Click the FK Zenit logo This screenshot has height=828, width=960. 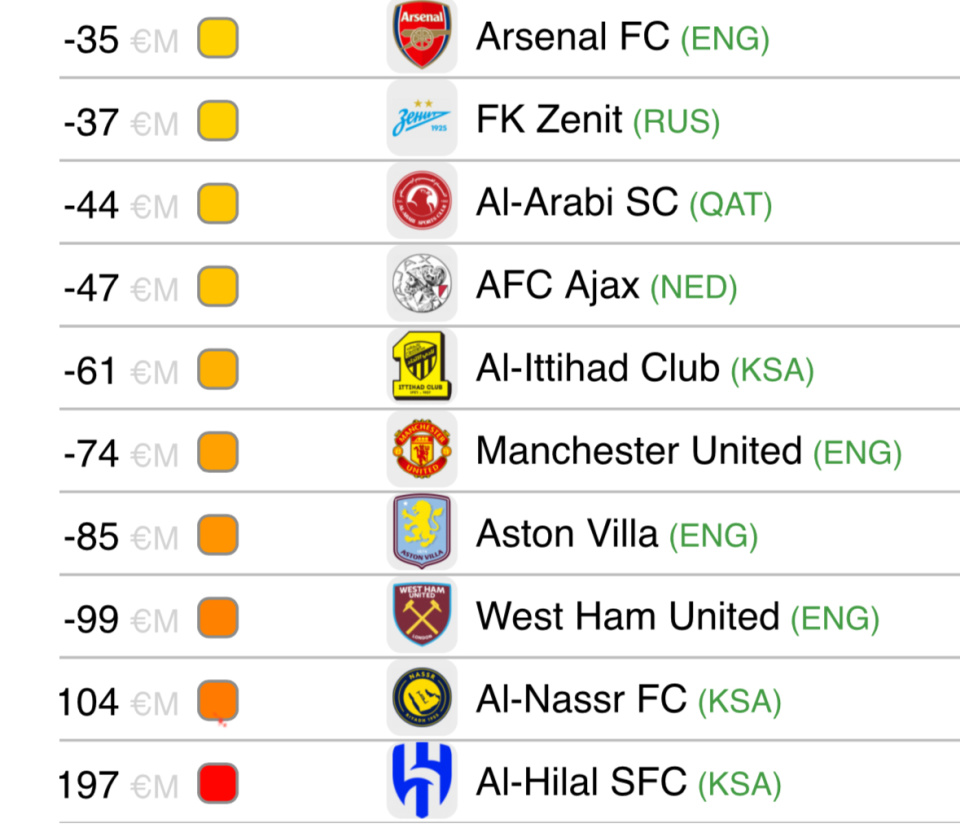421,121
